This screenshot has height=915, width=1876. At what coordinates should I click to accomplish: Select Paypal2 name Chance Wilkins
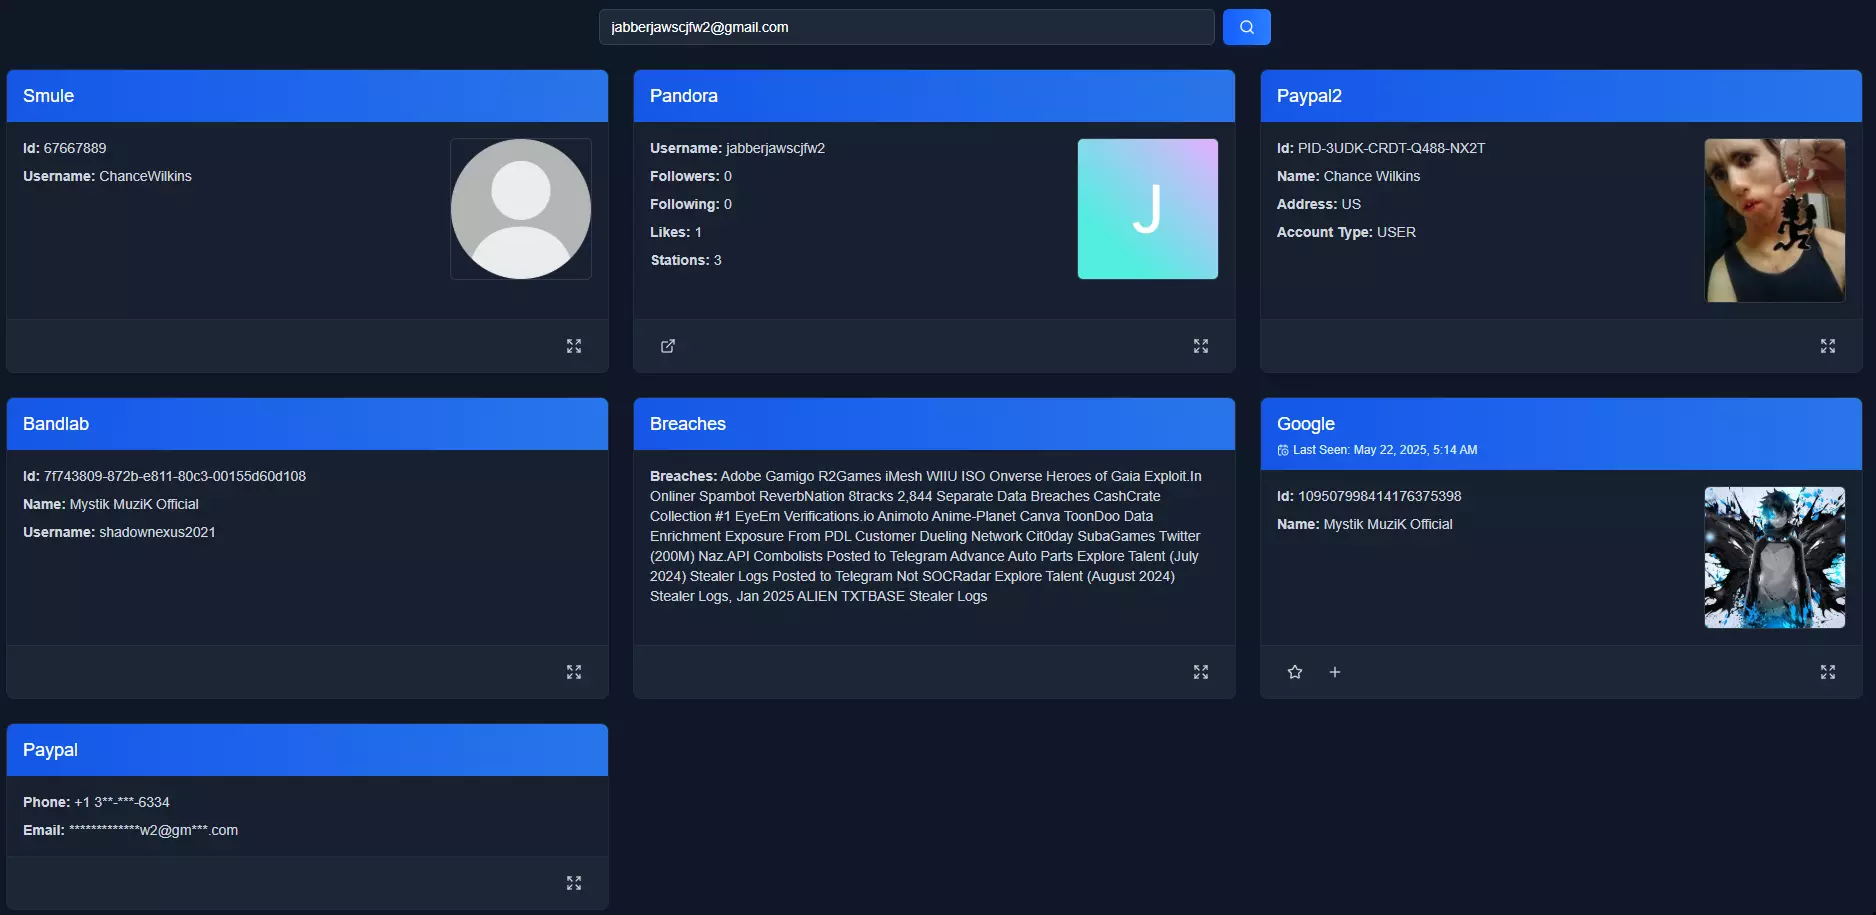[1372, 176]
